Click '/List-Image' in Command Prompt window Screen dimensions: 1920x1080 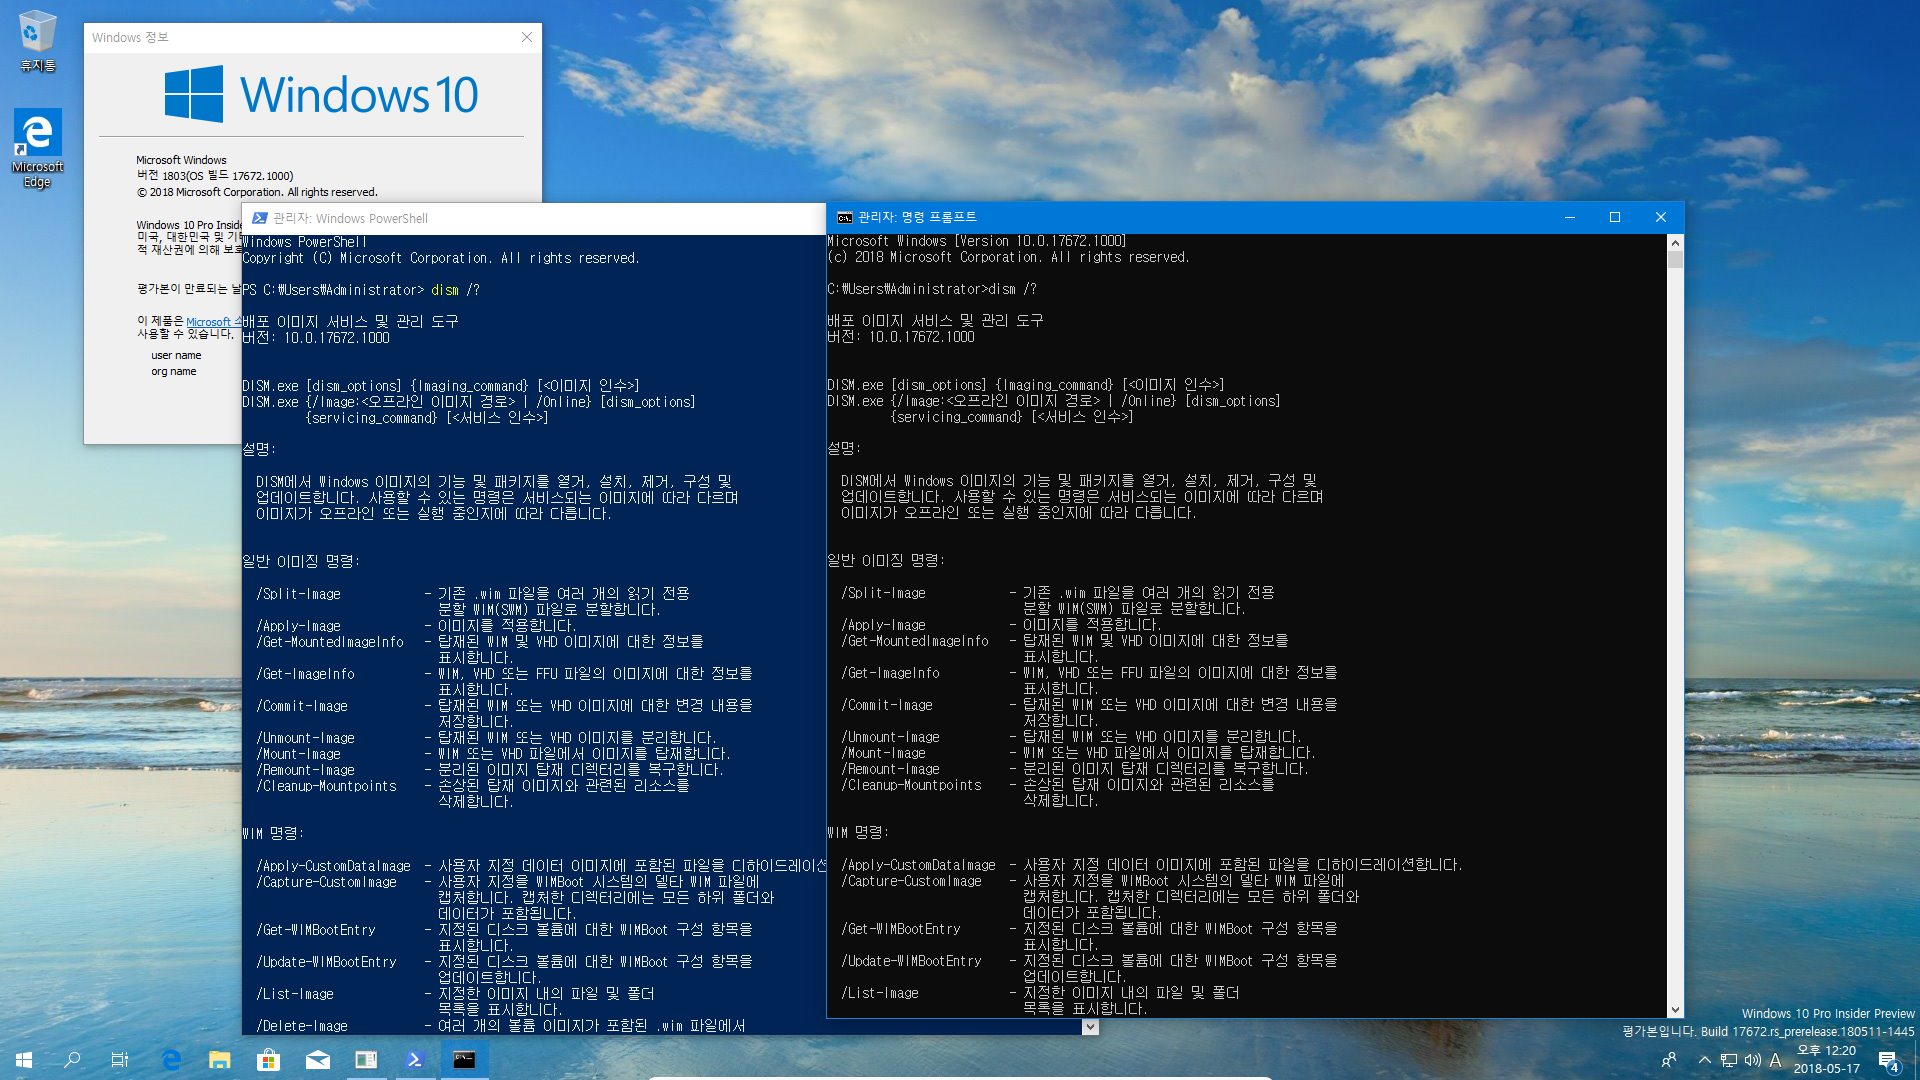pos(879,993)
